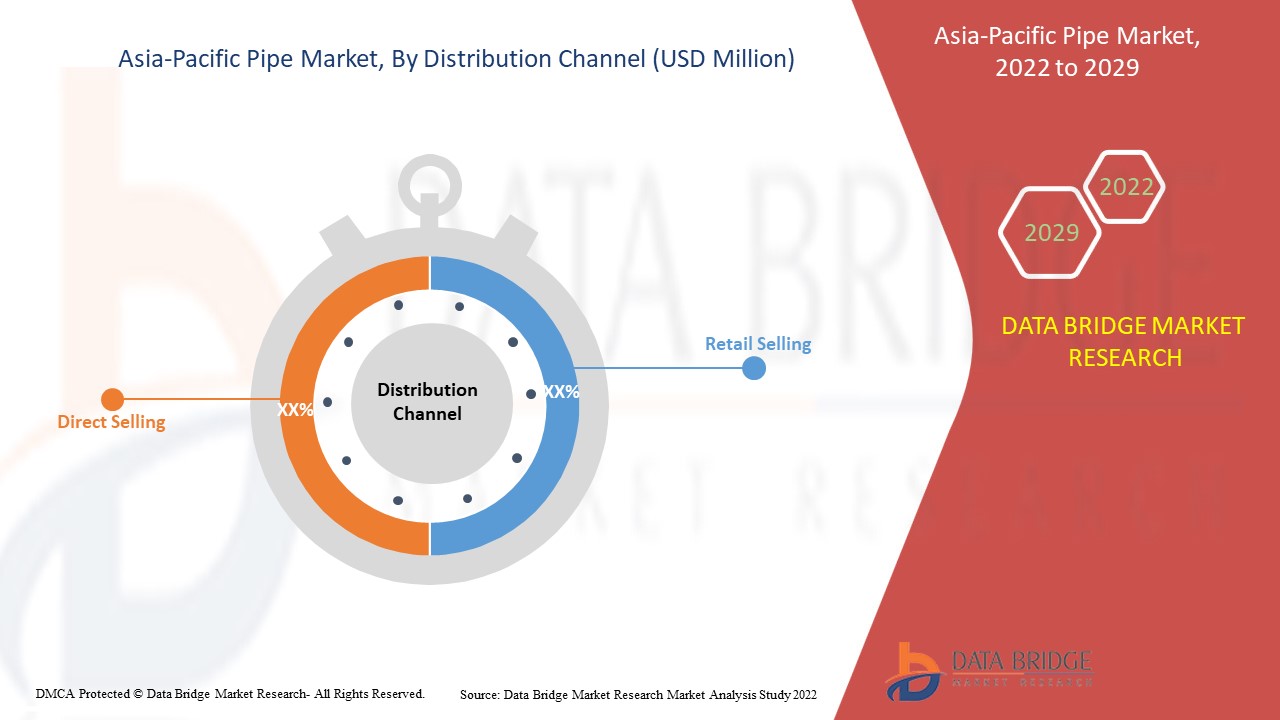Expand the Direct Selling XX% label

point(297,408)
